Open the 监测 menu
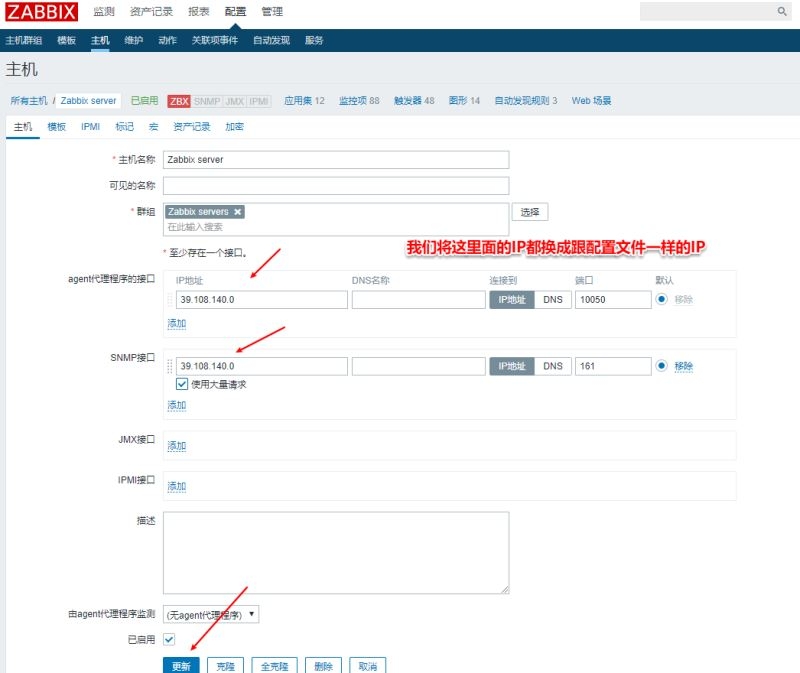Viewport: 800px width, 673px height. click(x=105, y=12)
